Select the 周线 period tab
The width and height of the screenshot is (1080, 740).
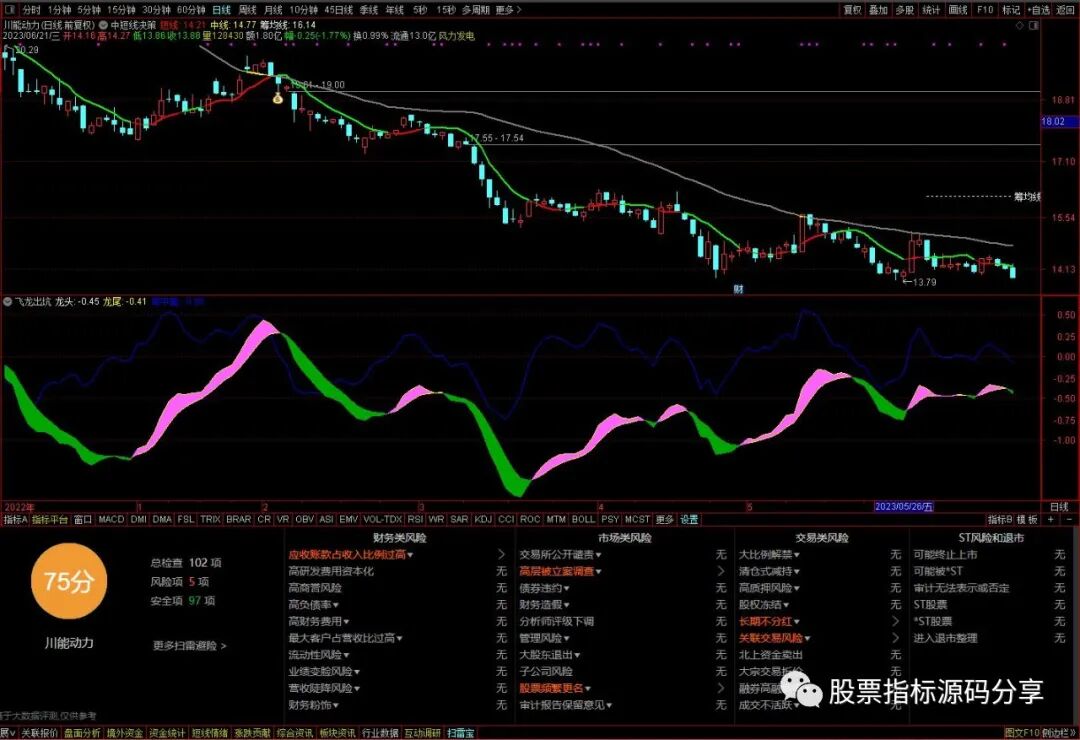tap(247, 10)
